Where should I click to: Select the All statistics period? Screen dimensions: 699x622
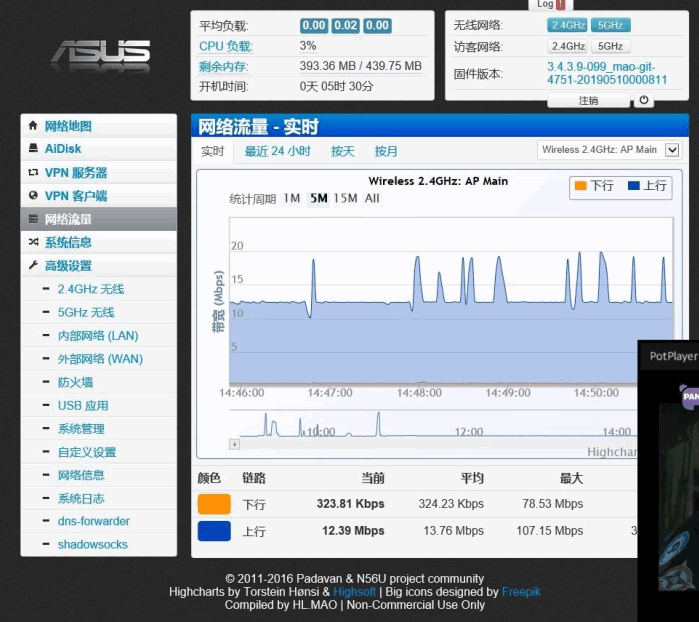[x=372, y=198]
